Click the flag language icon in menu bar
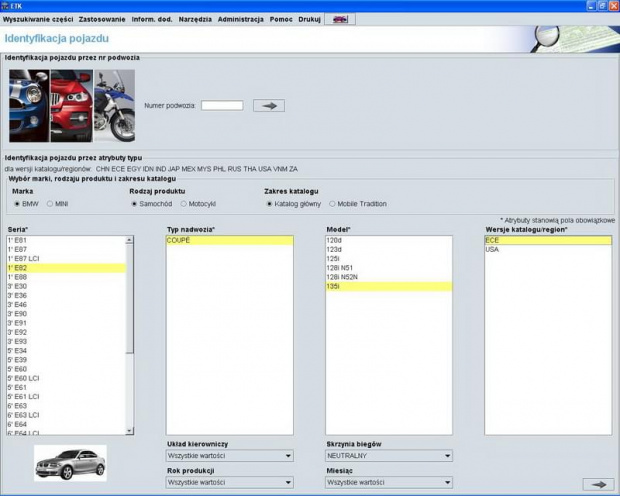The image size is (620, 496). [x=340, y=19]
